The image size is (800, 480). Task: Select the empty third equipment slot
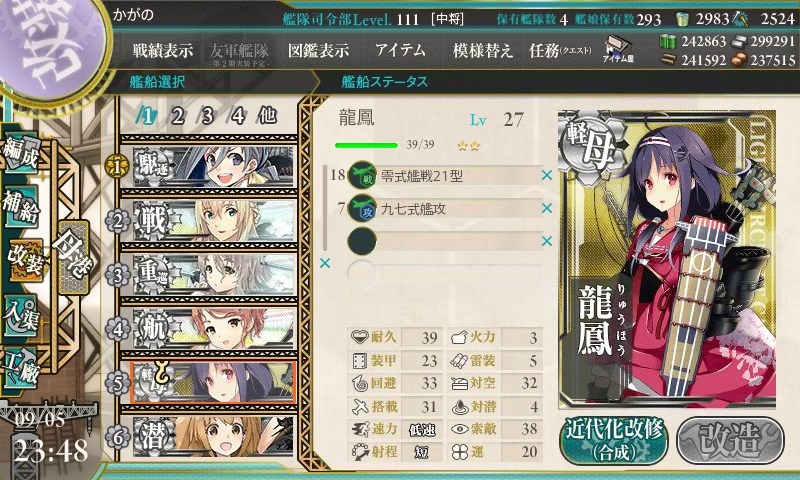click(444, 241)
